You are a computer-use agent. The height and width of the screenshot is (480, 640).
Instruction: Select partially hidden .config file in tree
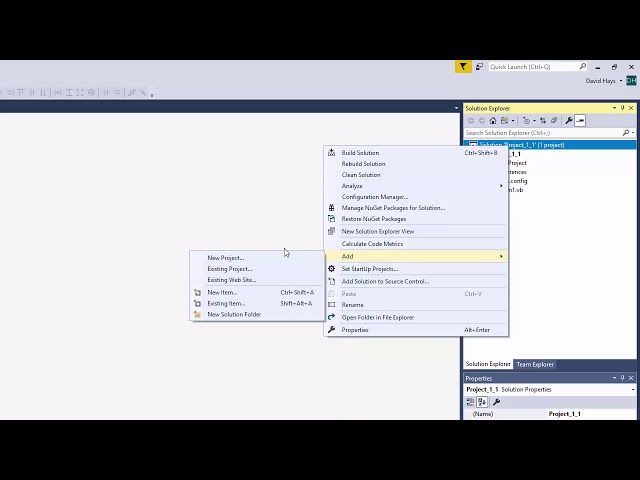point(518,181)
